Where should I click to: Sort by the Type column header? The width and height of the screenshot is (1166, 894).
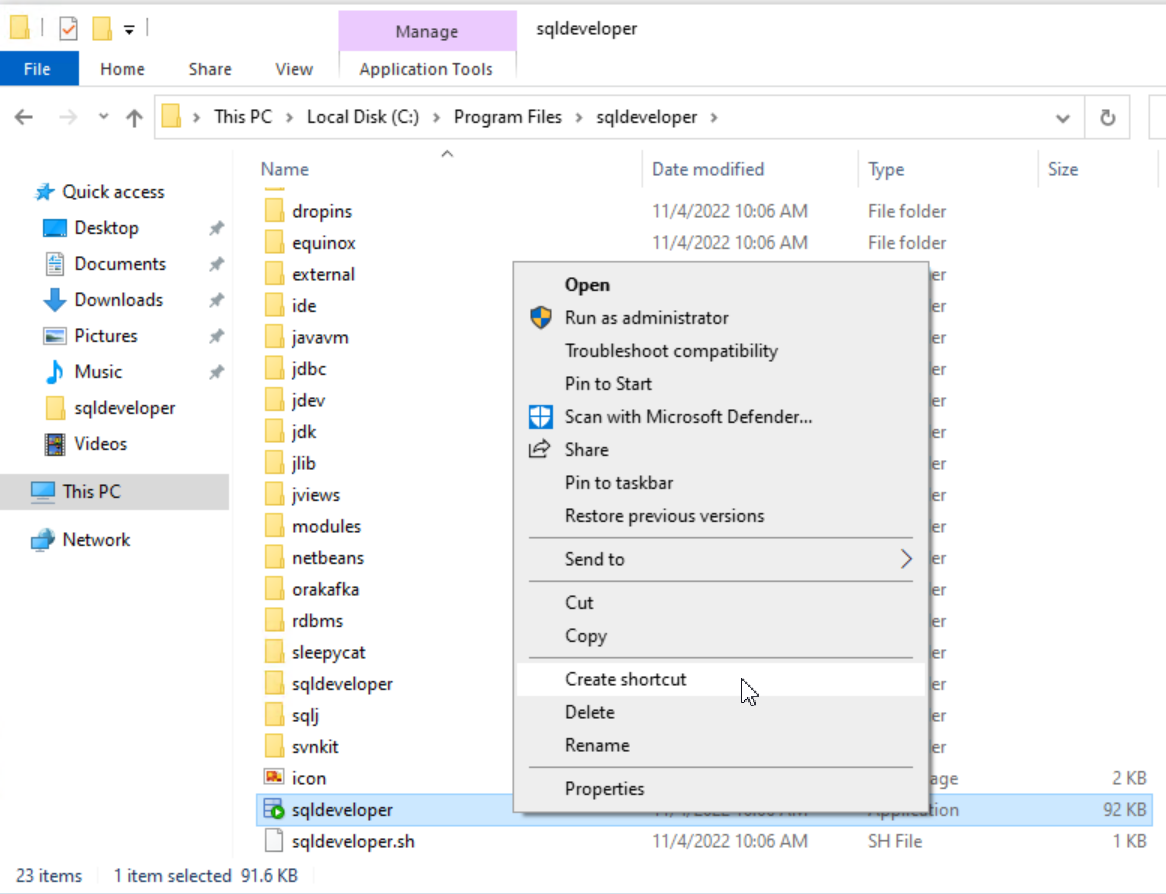[886, 170]
